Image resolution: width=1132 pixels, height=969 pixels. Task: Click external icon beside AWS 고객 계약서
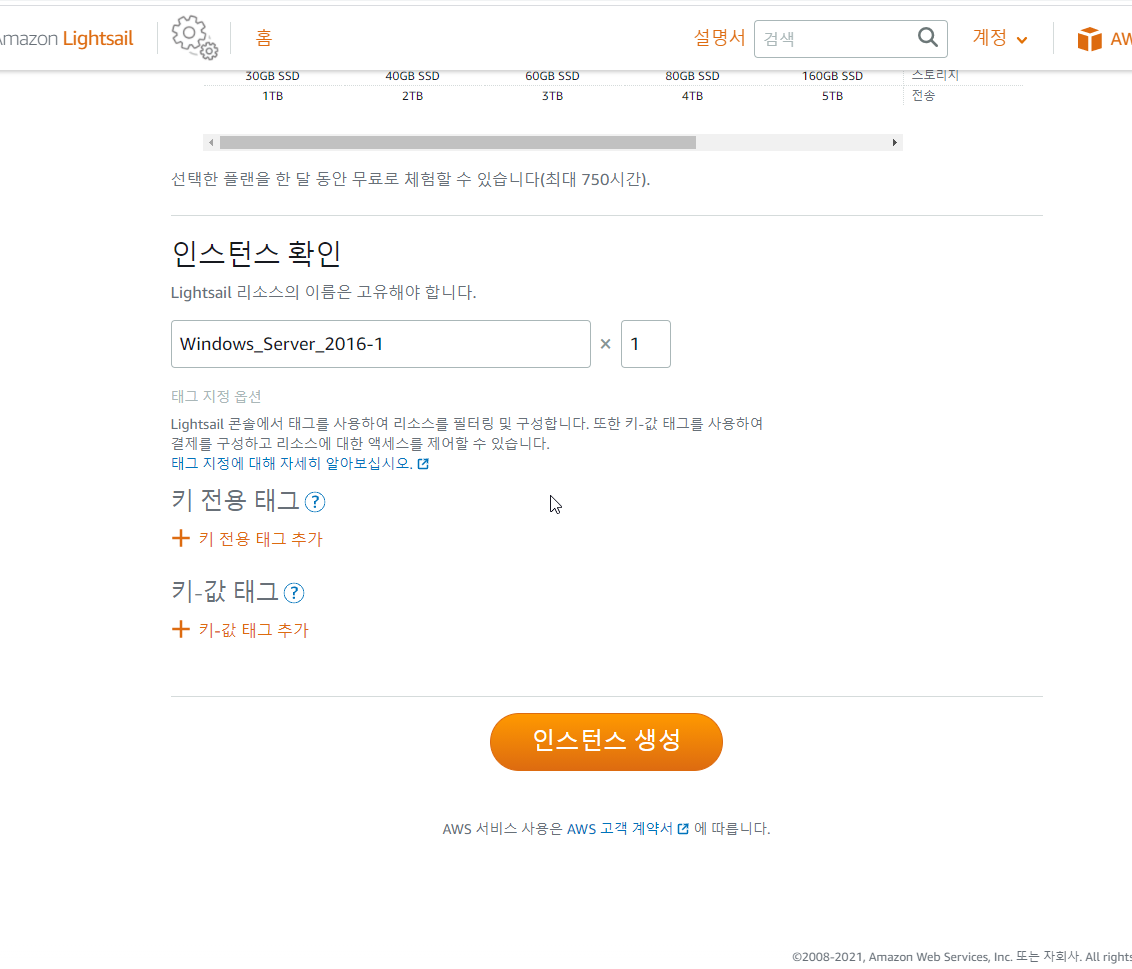pos(683,829)
